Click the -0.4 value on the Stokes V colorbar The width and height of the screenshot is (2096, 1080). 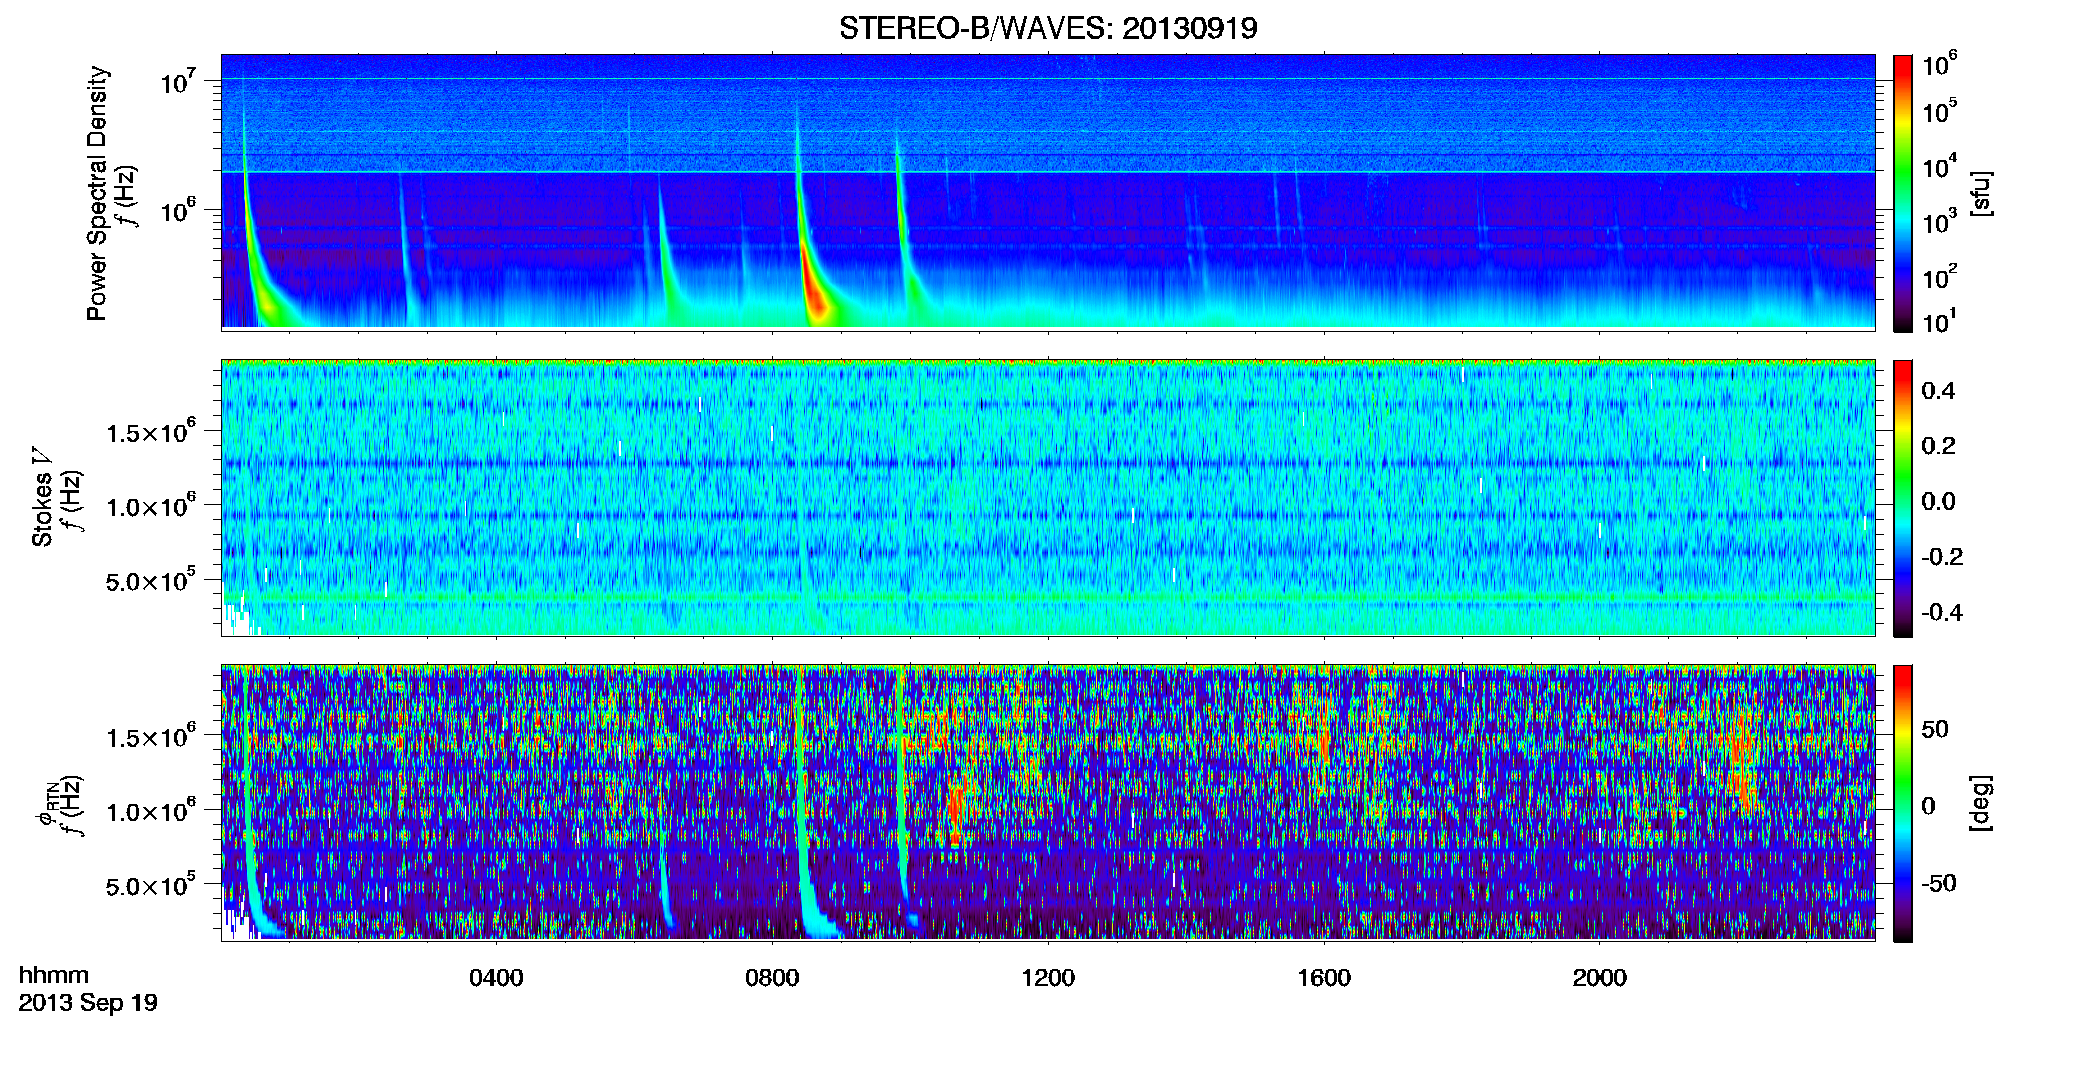[x=1941, y=612]
